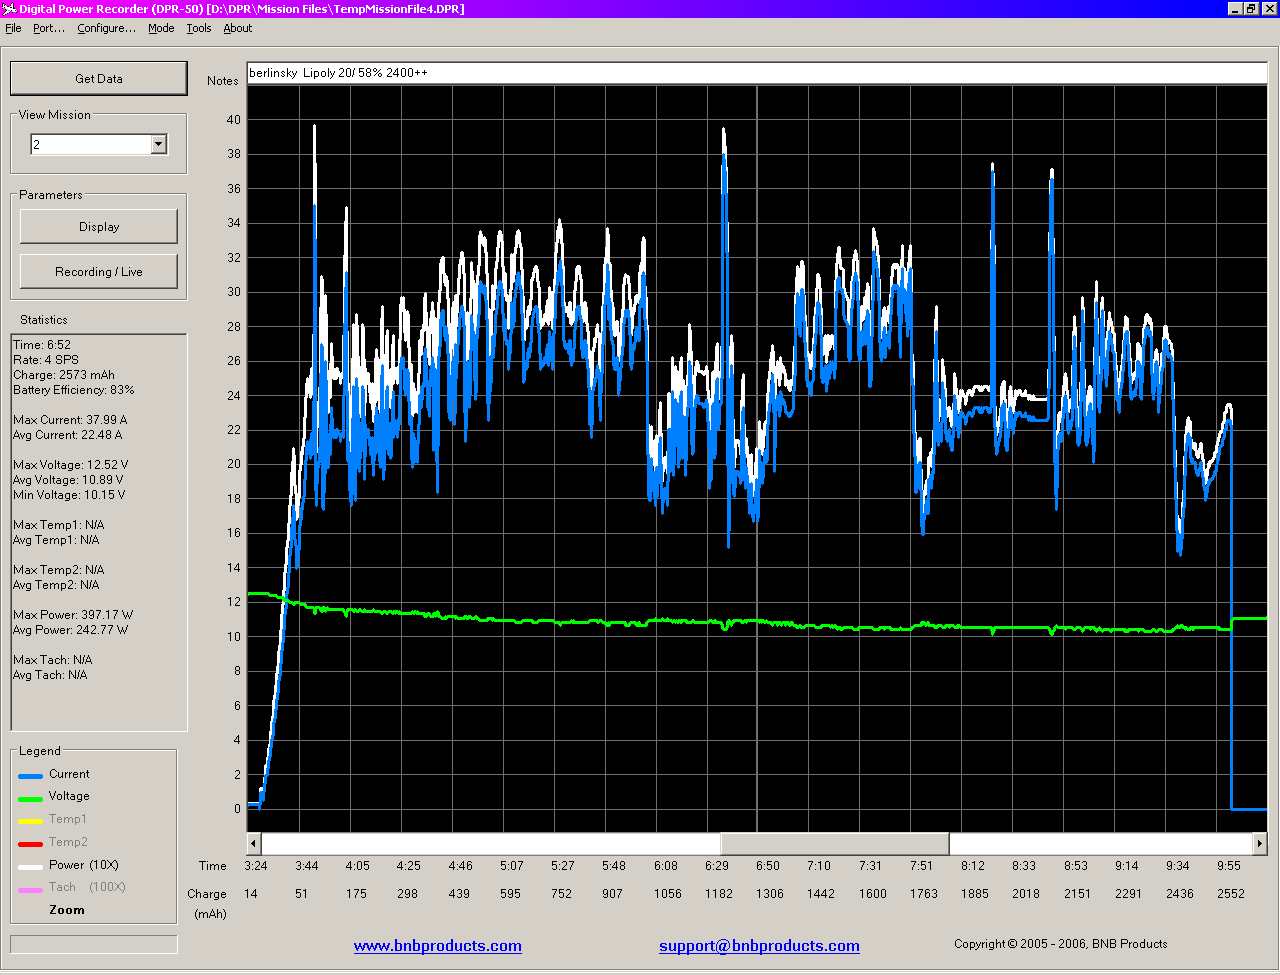Click the support@bnbproducts.com email link
The image size is (1280, 975).
759,946
